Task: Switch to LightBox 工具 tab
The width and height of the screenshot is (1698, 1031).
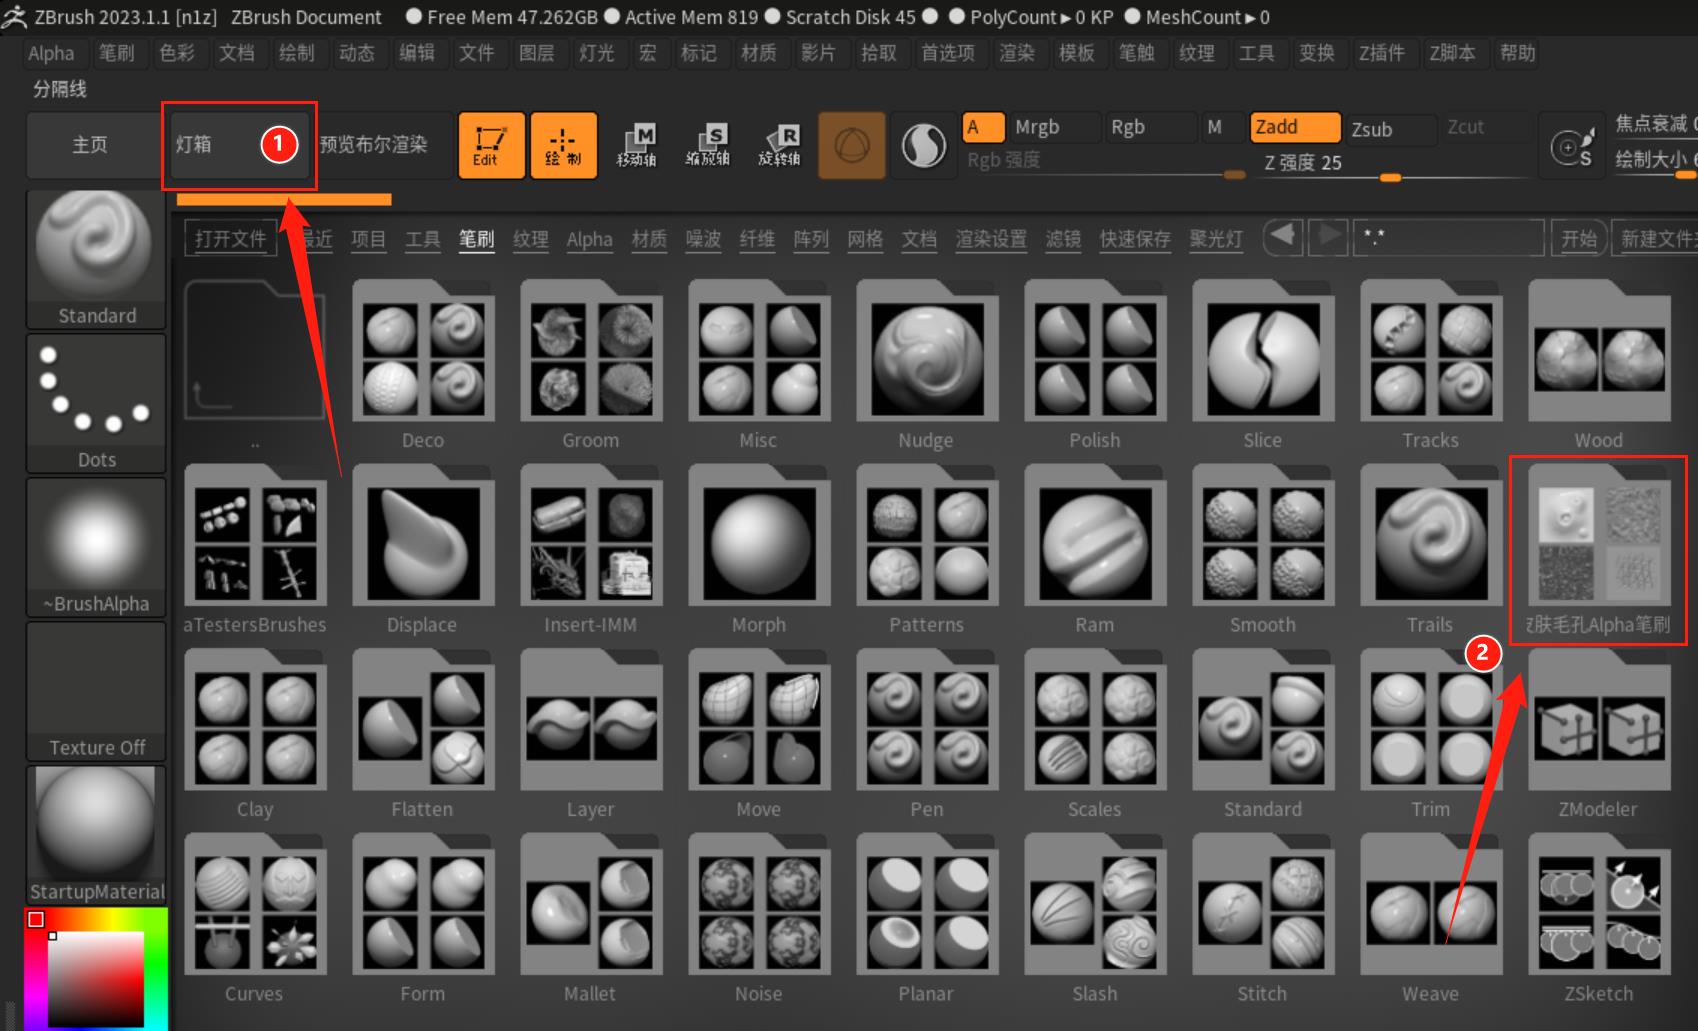Action: pyautogui.click(x=422, y=239)
